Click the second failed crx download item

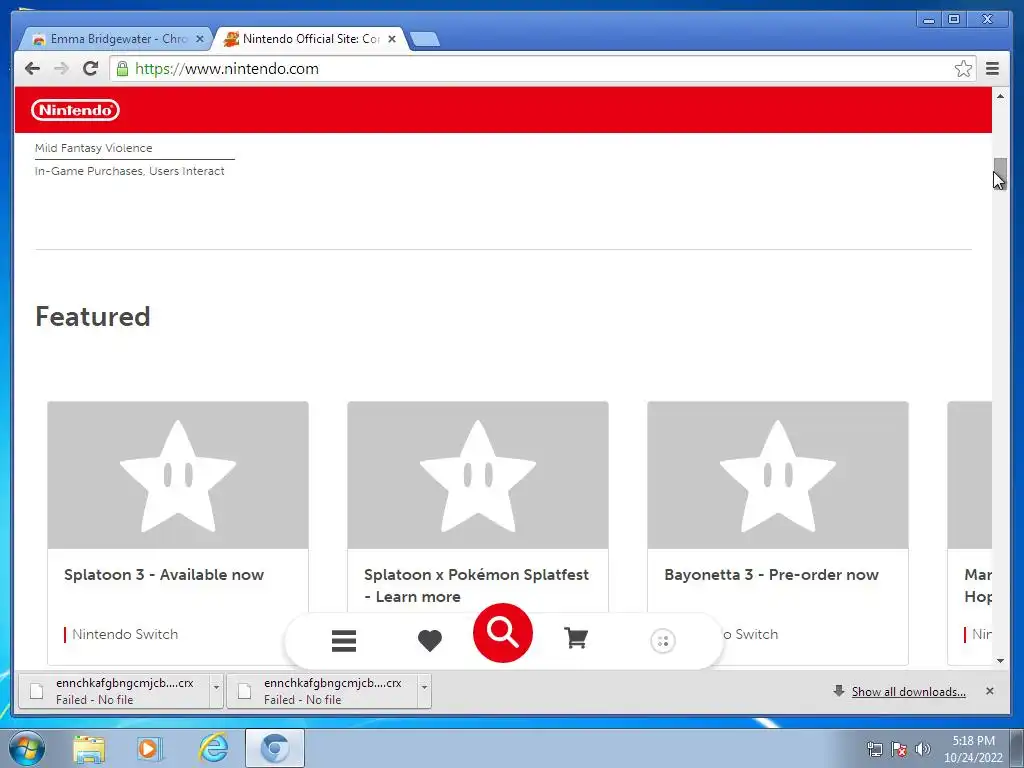[322, 691]
